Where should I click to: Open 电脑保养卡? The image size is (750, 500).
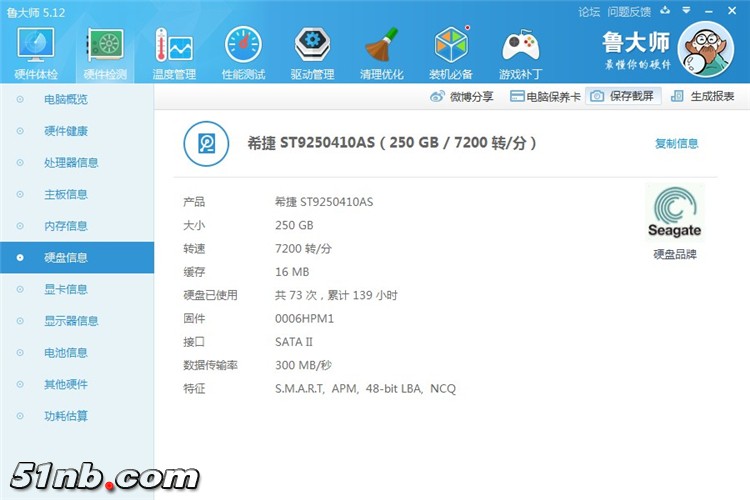pyautogui.click(x=545, y=97)
